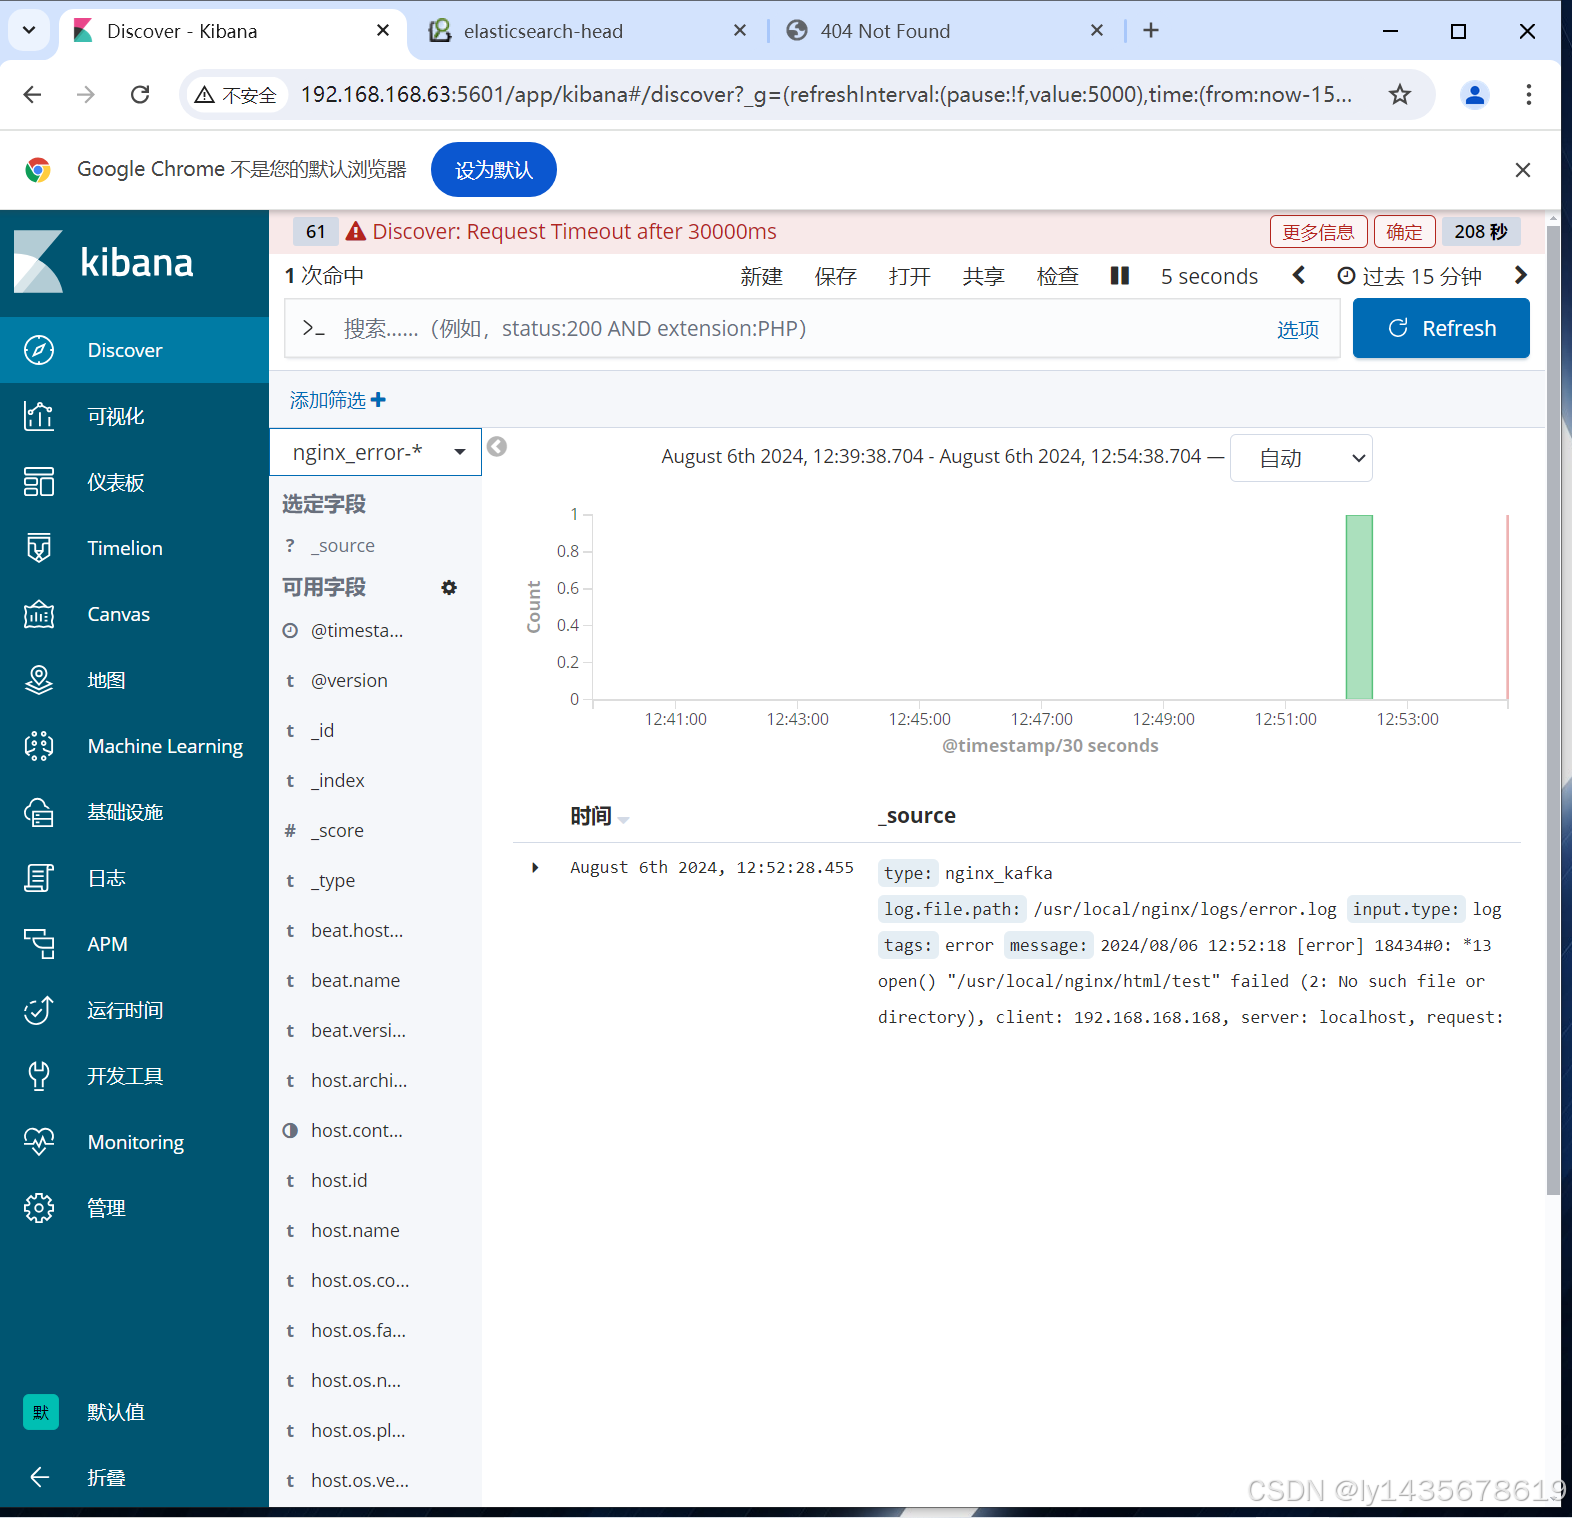The height and width of the screenshot is (1518, 1572).
Task: Open field settings gear next to 可用字段
Action: click(x=449, y=588)
